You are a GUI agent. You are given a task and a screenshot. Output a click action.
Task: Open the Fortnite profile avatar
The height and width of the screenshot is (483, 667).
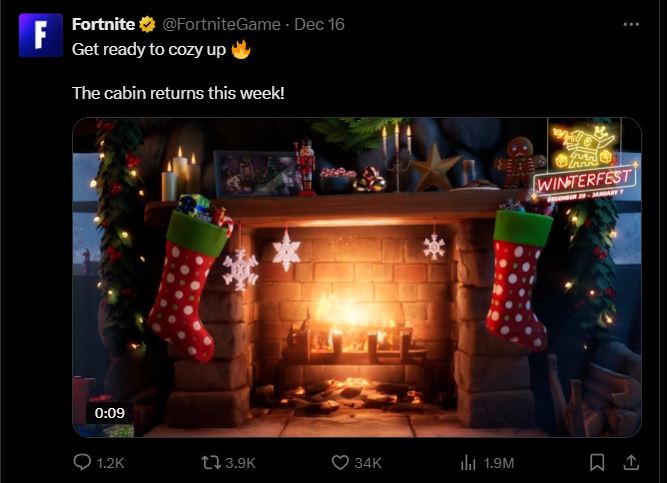click(41, 35)
